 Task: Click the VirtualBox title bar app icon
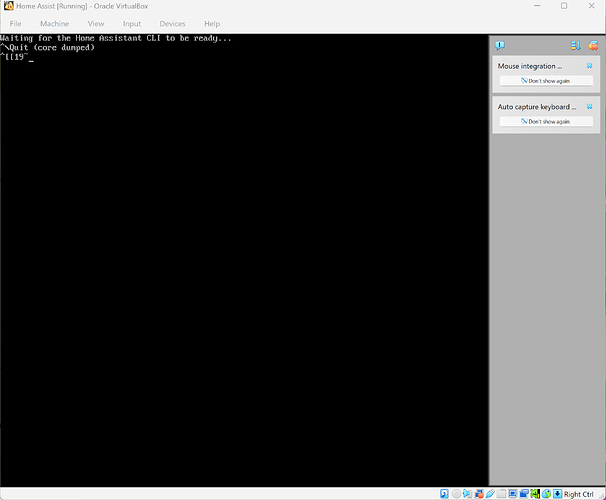point(9,6)
